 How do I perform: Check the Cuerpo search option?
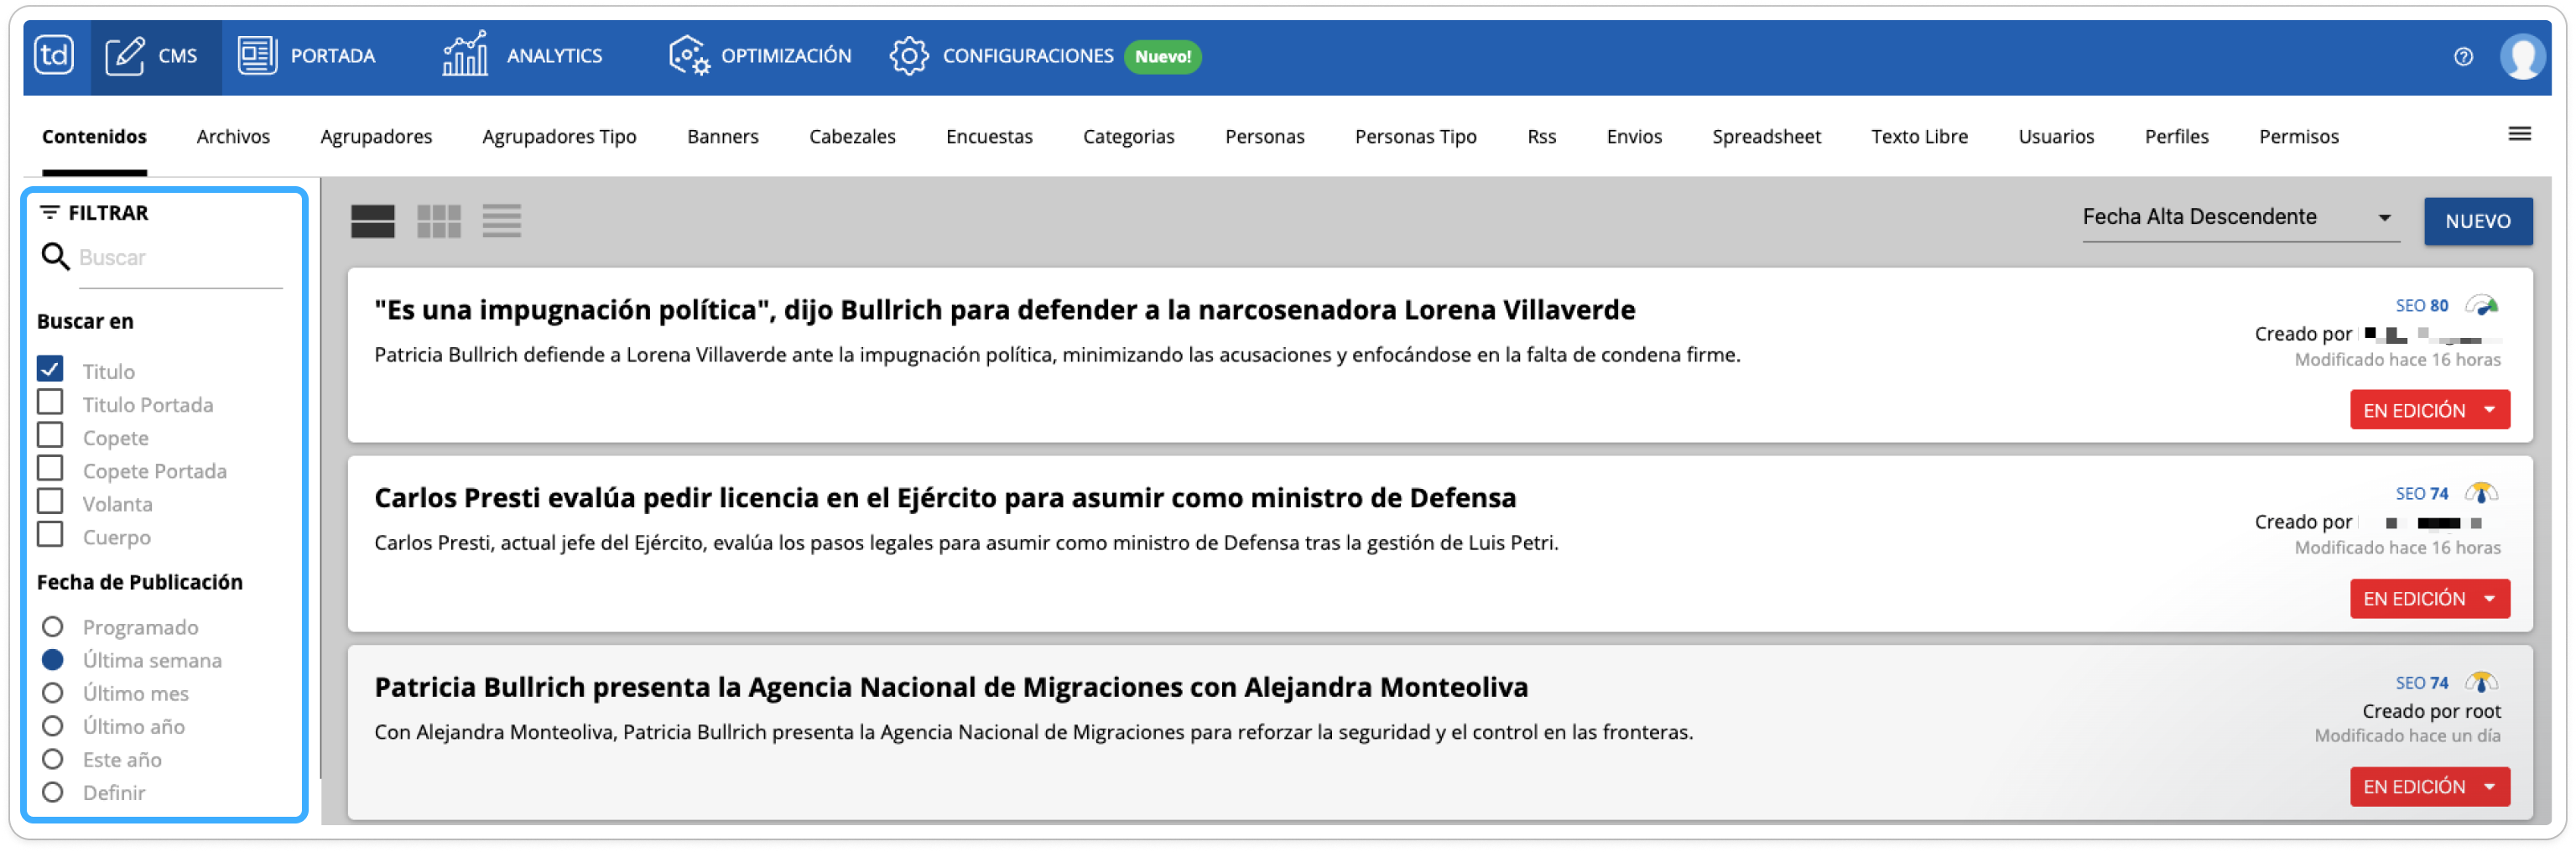[x=50, y=535]
